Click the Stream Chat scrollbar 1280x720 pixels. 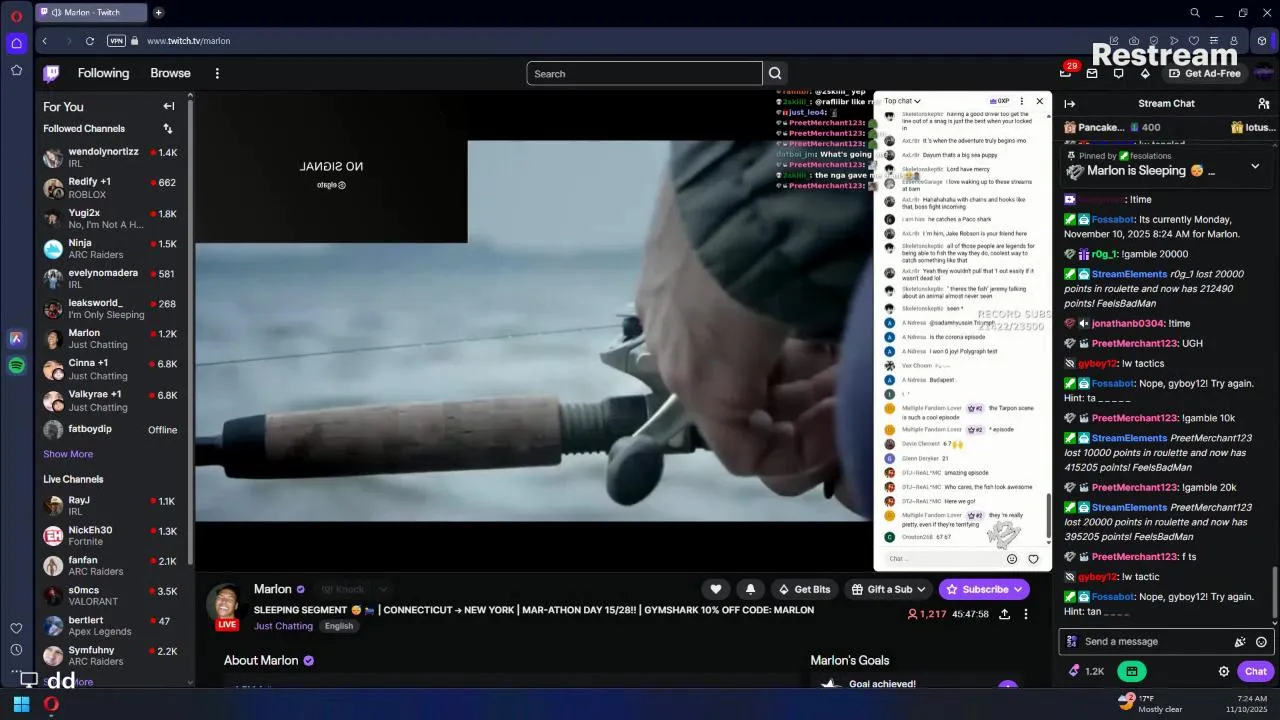tap(1275, 592)
